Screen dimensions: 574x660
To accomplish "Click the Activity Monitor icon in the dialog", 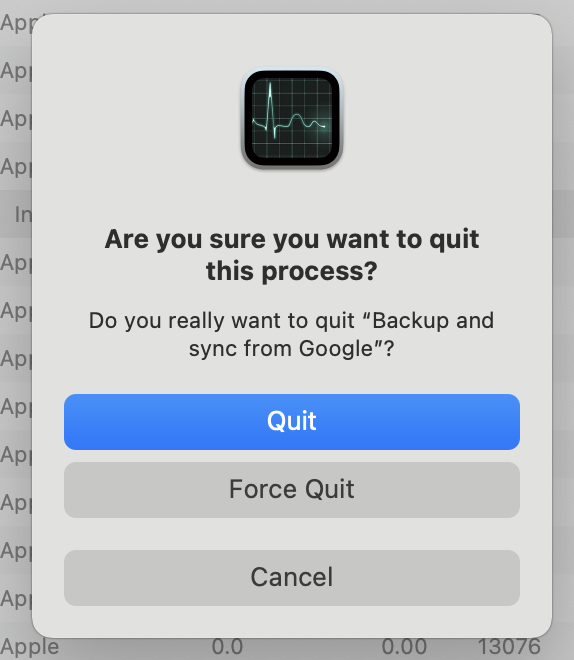I will 292,118.
